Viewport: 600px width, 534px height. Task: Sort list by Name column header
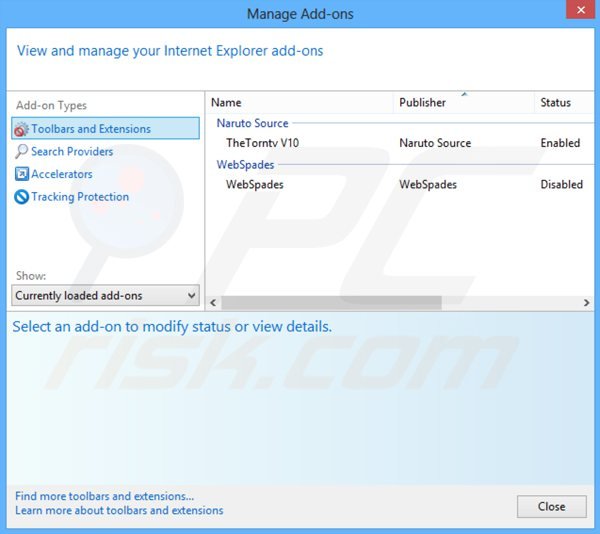(300, 103)
